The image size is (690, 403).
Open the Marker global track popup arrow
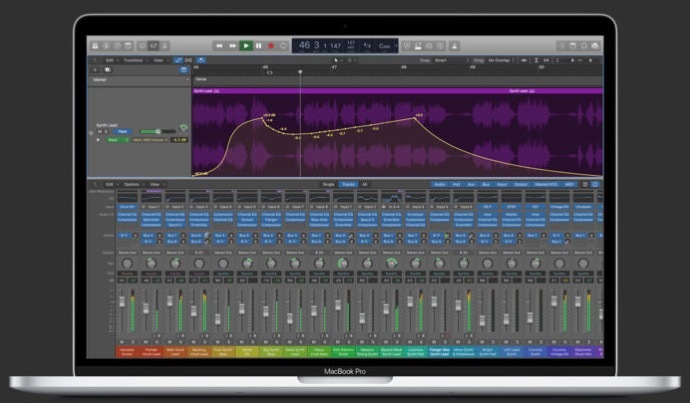click(187, 80)
